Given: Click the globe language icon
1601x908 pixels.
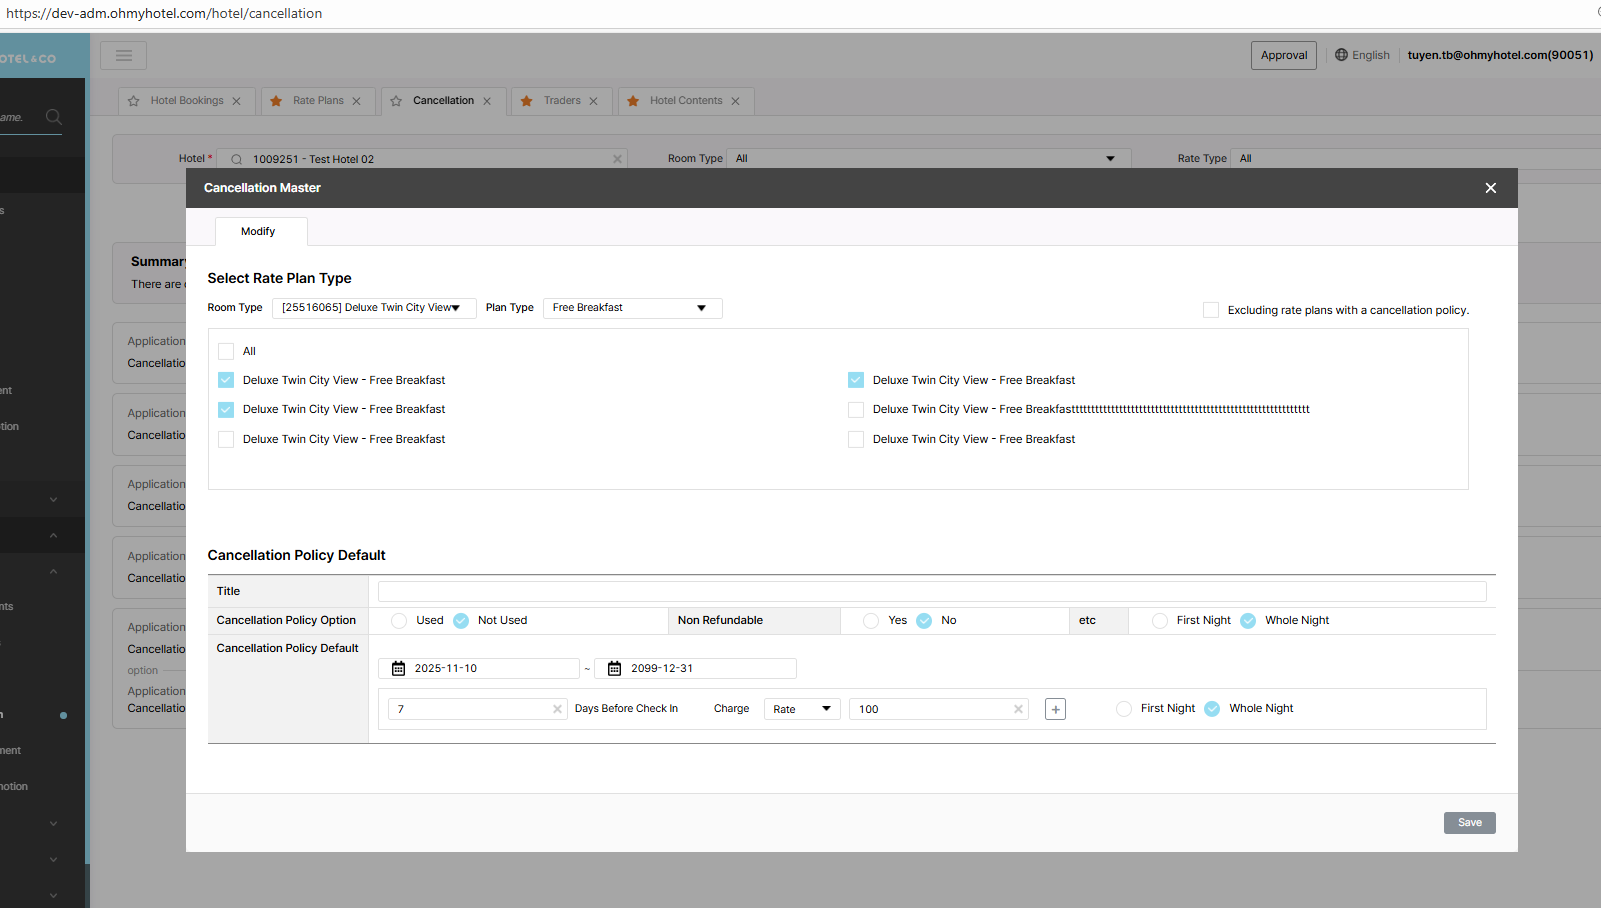Looking at the screenshot, I should click(1341, 55).
